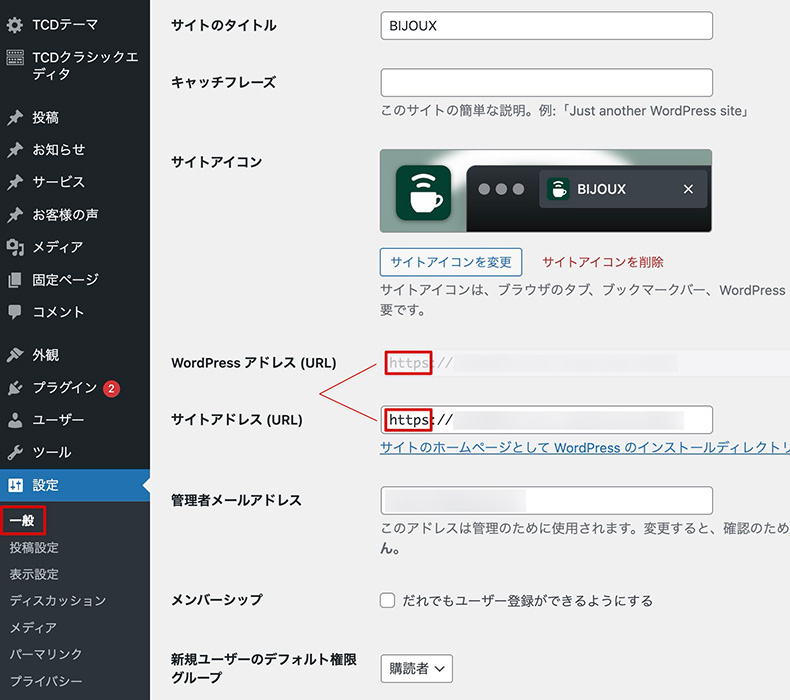
Task: Click the サイトアイコンを削除 link
Action: click(602, 262)
